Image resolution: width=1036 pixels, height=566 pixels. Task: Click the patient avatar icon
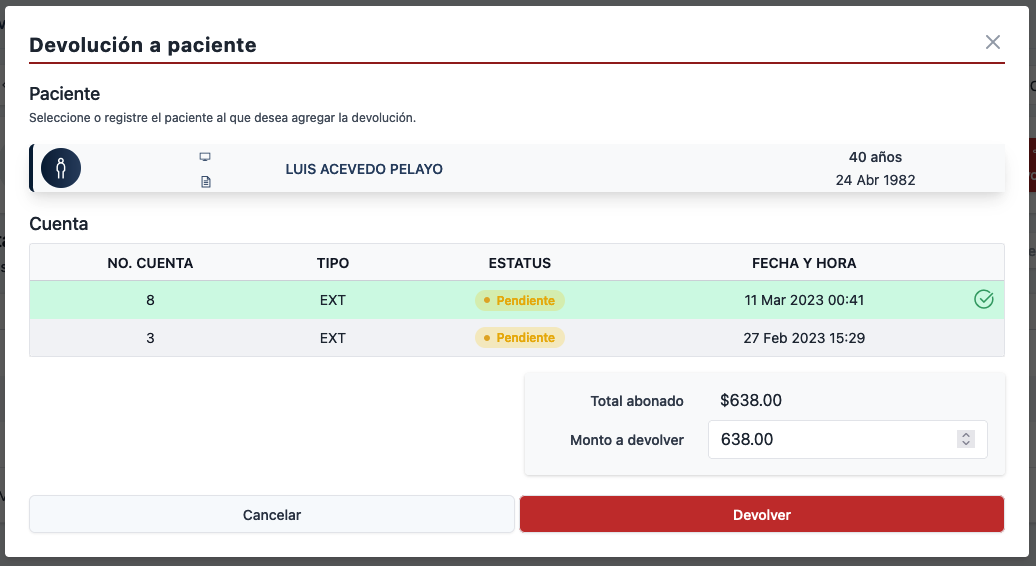click(x=61, y=167)
